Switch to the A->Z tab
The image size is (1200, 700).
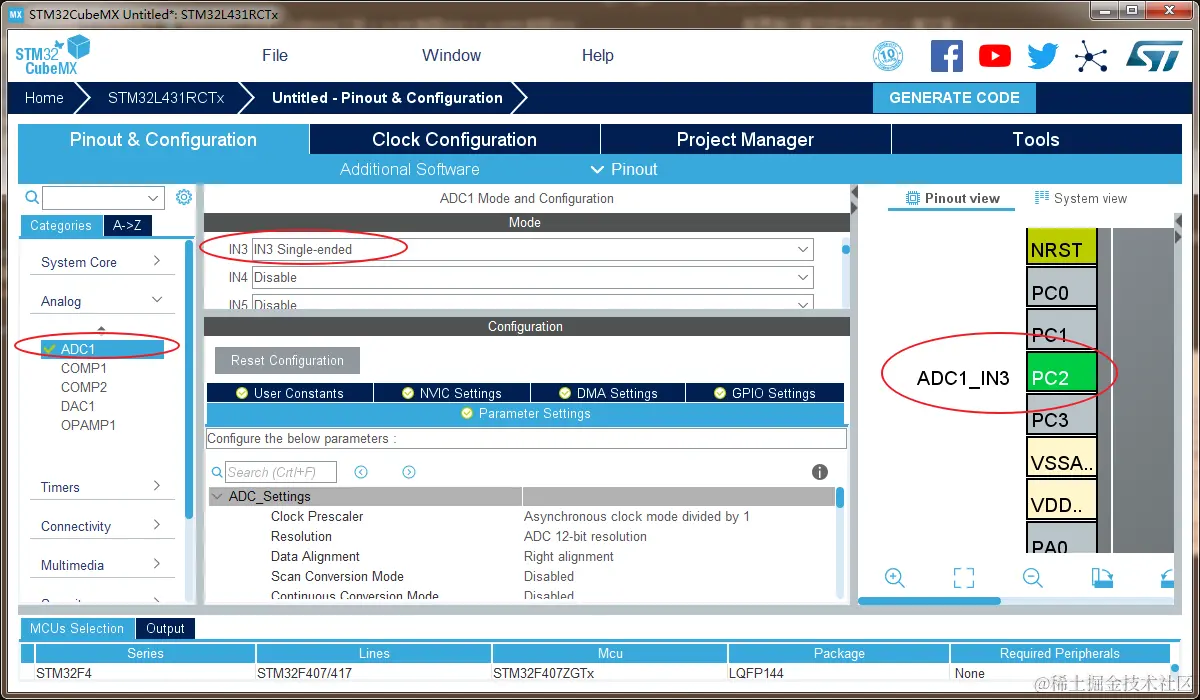pyautogui.click(x=127, y=225)
